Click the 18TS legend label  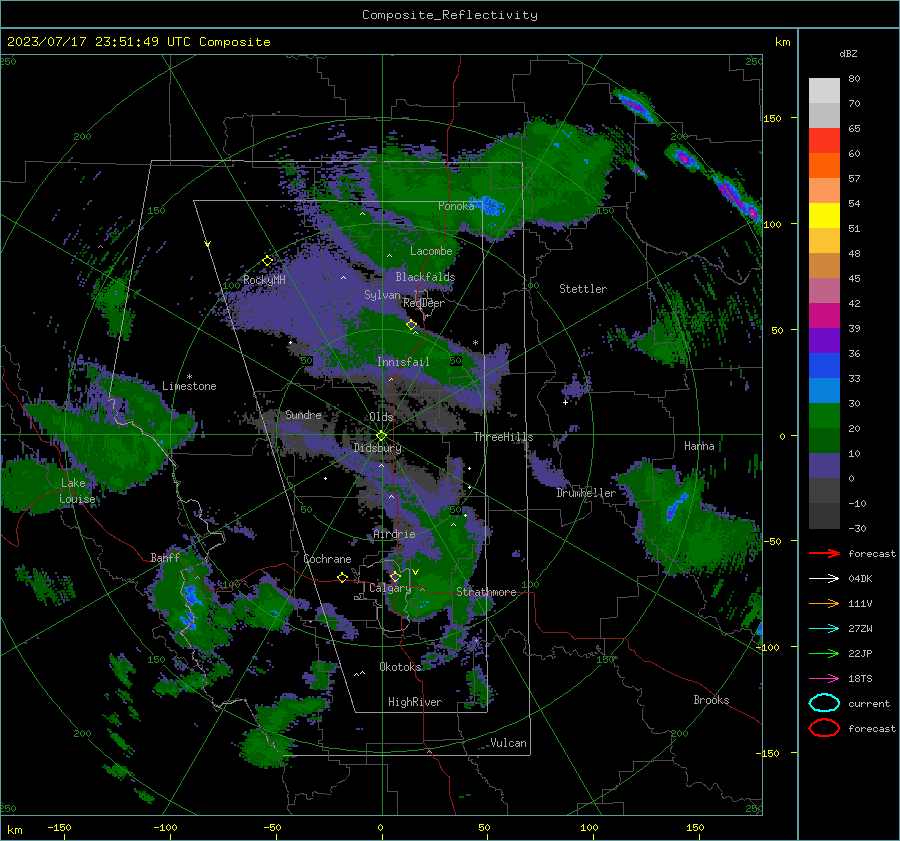pos(860,679)
